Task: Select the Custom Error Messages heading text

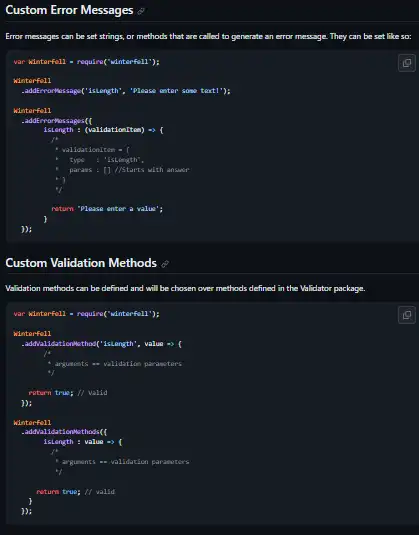Action: pyautogui.click(x=69, y=10)
